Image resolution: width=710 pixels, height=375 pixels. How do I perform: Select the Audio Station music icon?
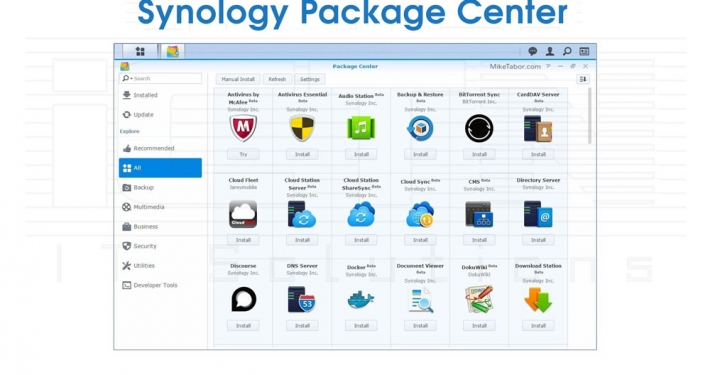click(x=361, y=128)
